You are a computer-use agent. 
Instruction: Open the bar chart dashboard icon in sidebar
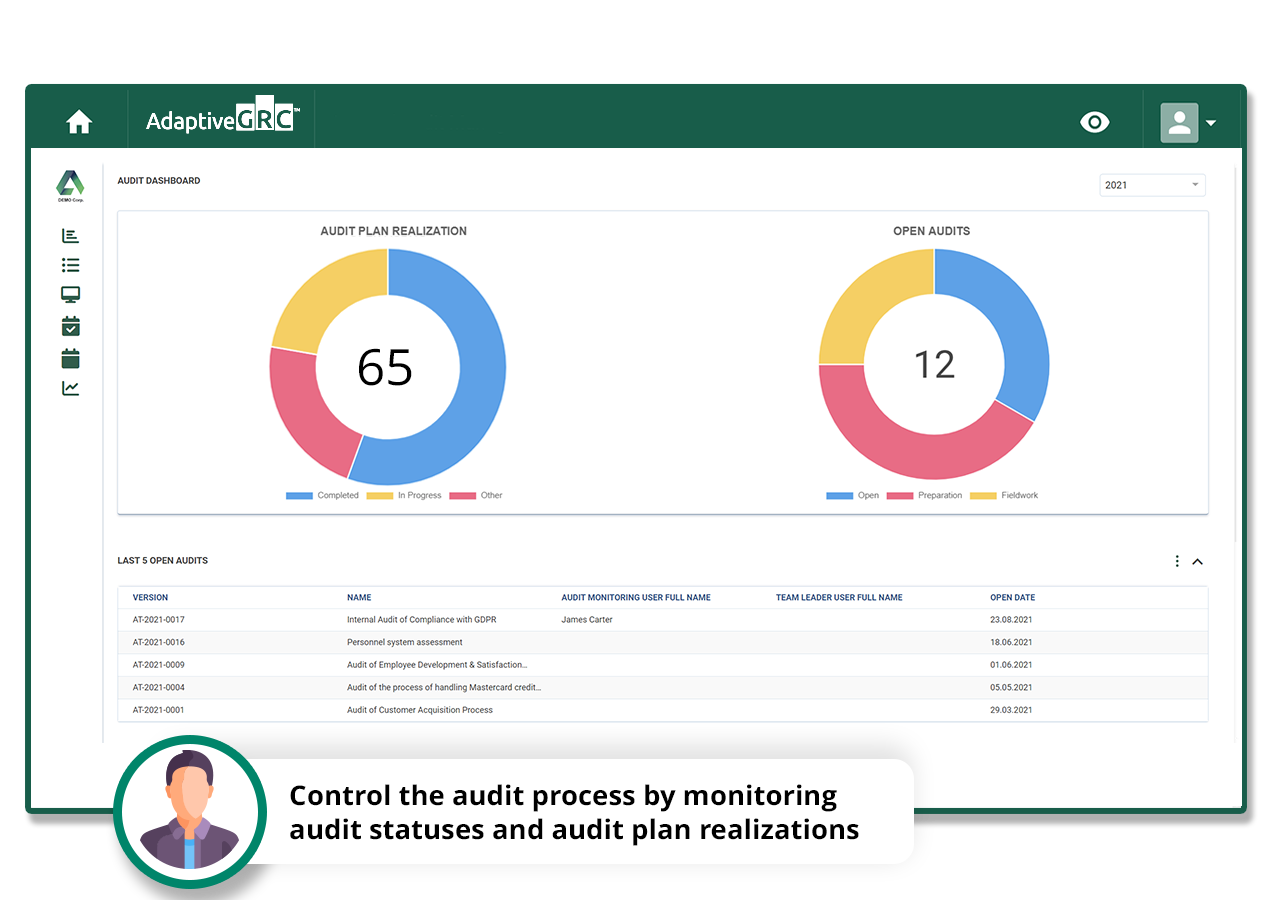point(70,235)
